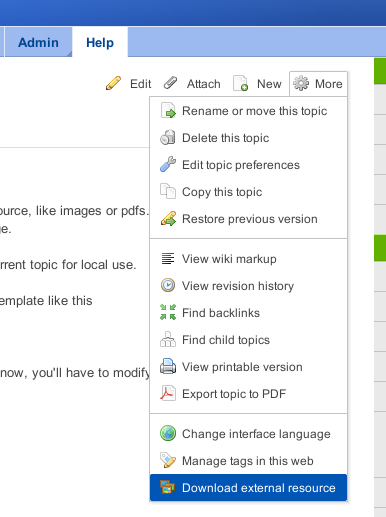Click the Attach toolbar label
This screenshot has height=517, width=386.
(x=204, y=84)
